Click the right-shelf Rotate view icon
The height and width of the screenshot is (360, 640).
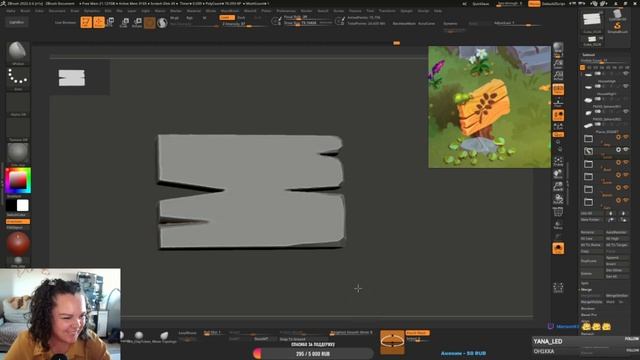[x=558, y=199]
